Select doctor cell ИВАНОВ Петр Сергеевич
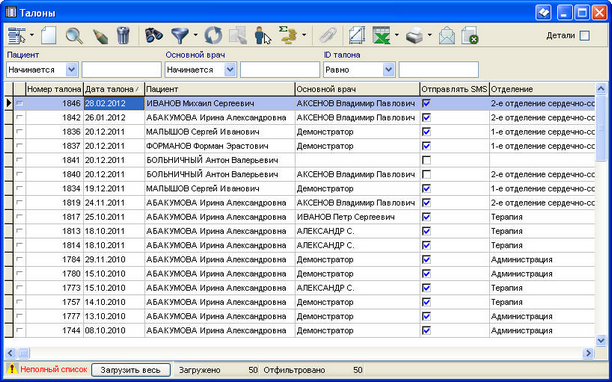This screenshot has height=382, width=612. pyautogui.click(x=357, y=217)
